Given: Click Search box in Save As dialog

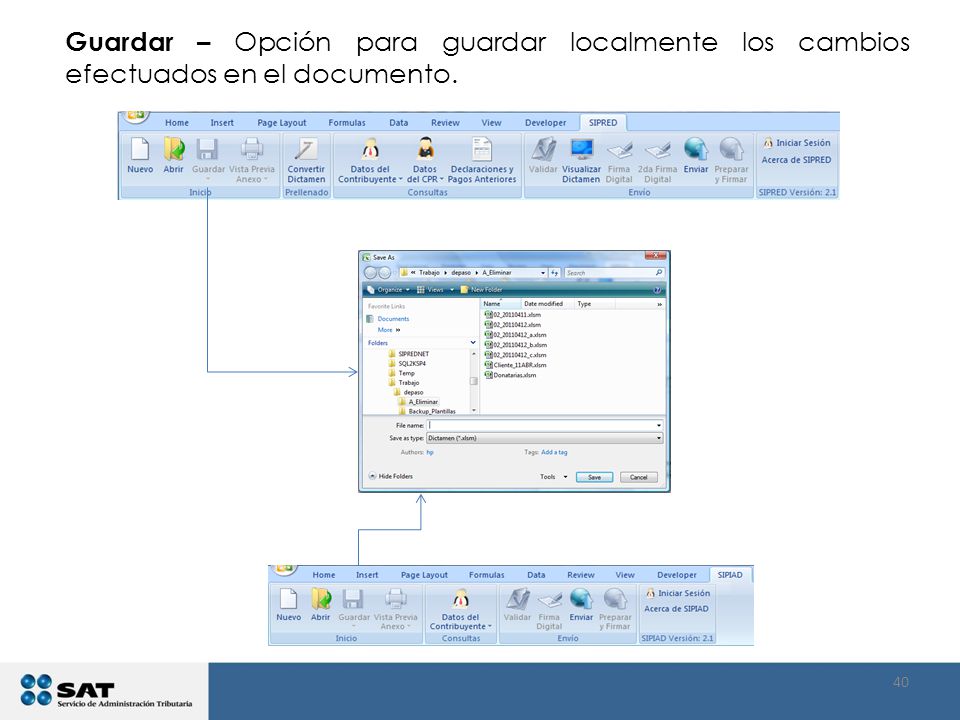Looking at the screenshot, I should click(x=614, y=272).
